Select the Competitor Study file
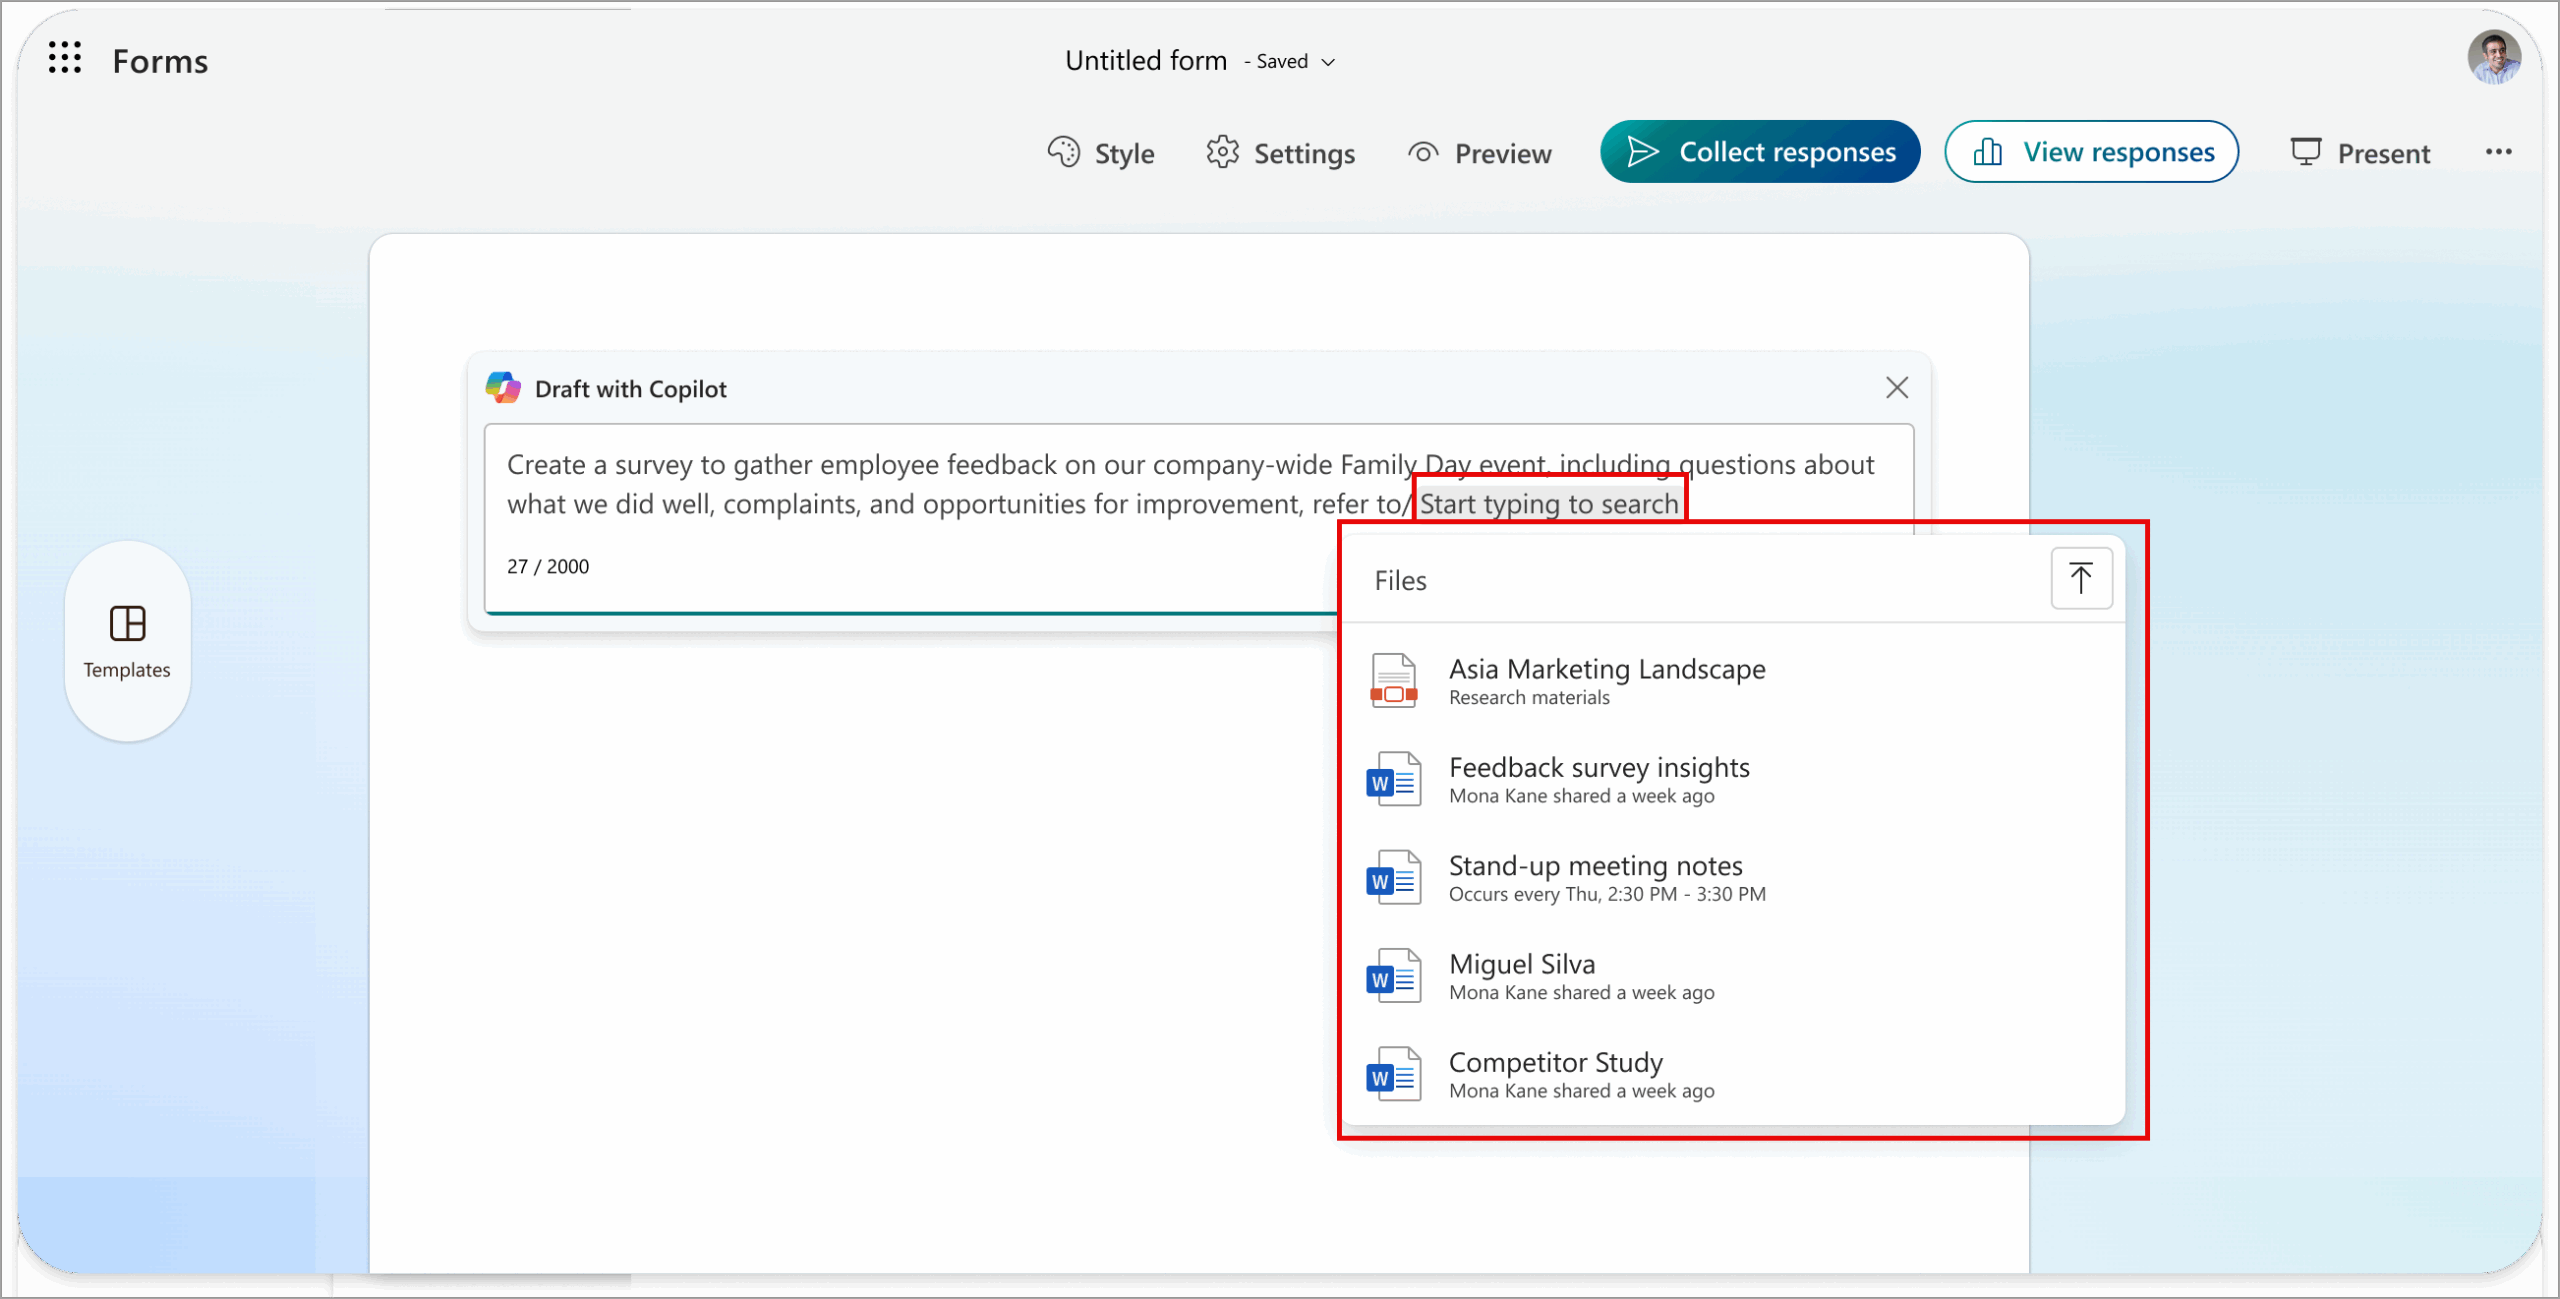Viewport: 2560px width, 1299px height. click(1732, 1073)
